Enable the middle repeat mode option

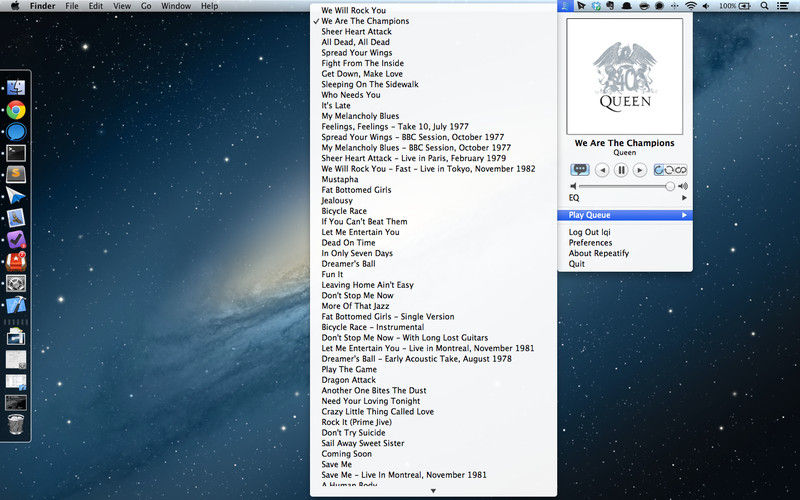pos(670,170)
